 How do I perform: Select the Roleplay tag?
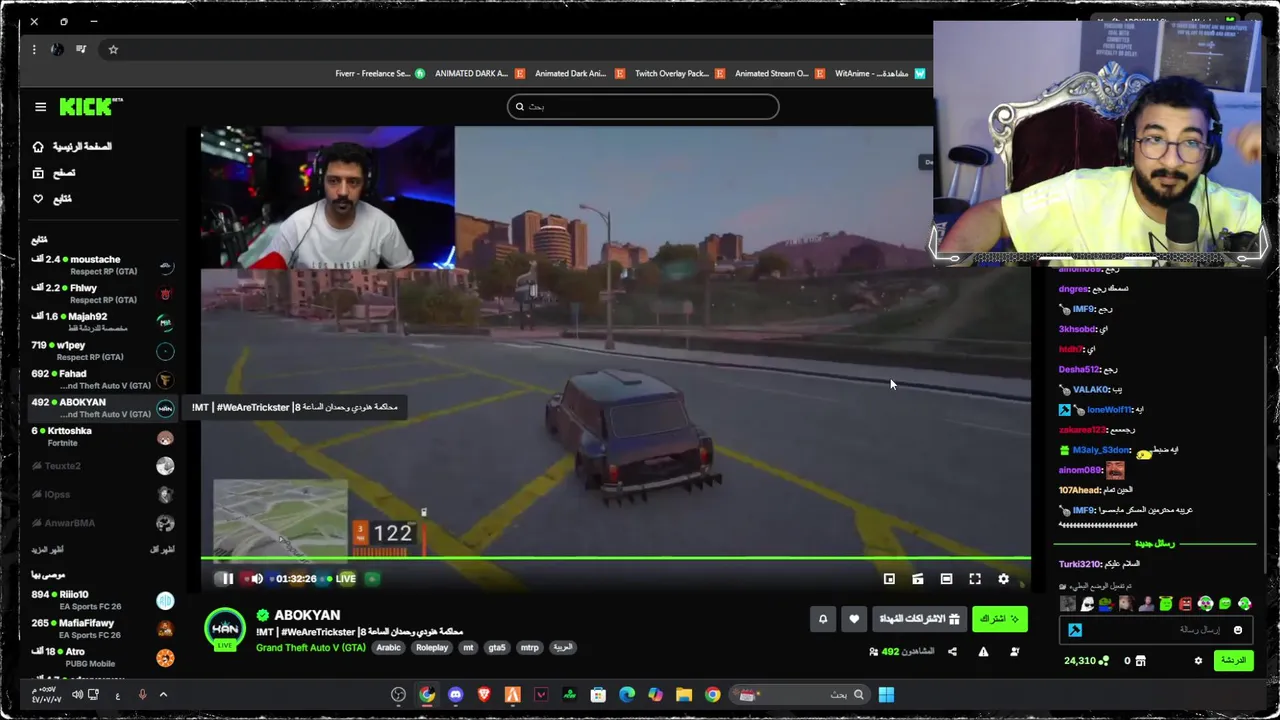[x=432, y=647]
